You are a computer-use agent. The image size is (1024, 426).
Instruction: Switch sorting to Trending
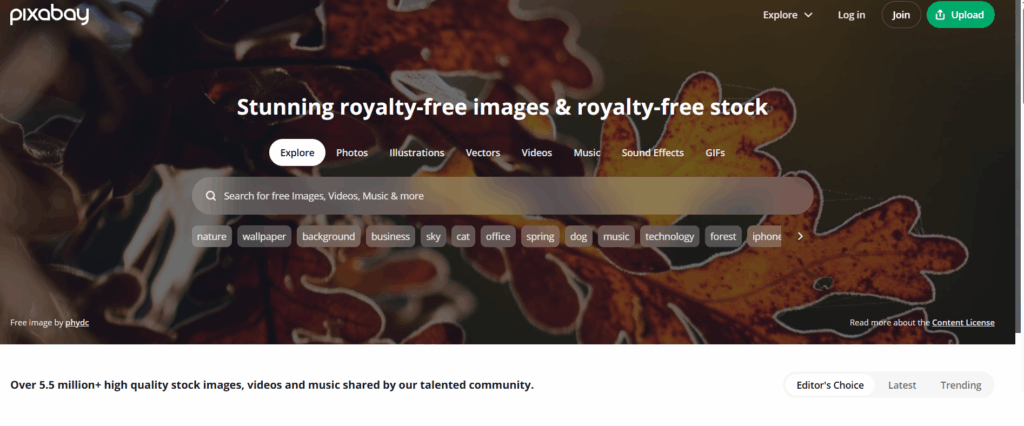click(x=961, y=385)
